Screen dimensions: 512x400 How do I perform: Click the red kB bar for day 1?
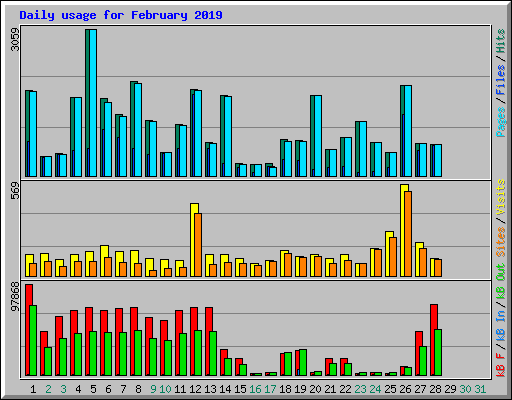[x=27, y=330]
